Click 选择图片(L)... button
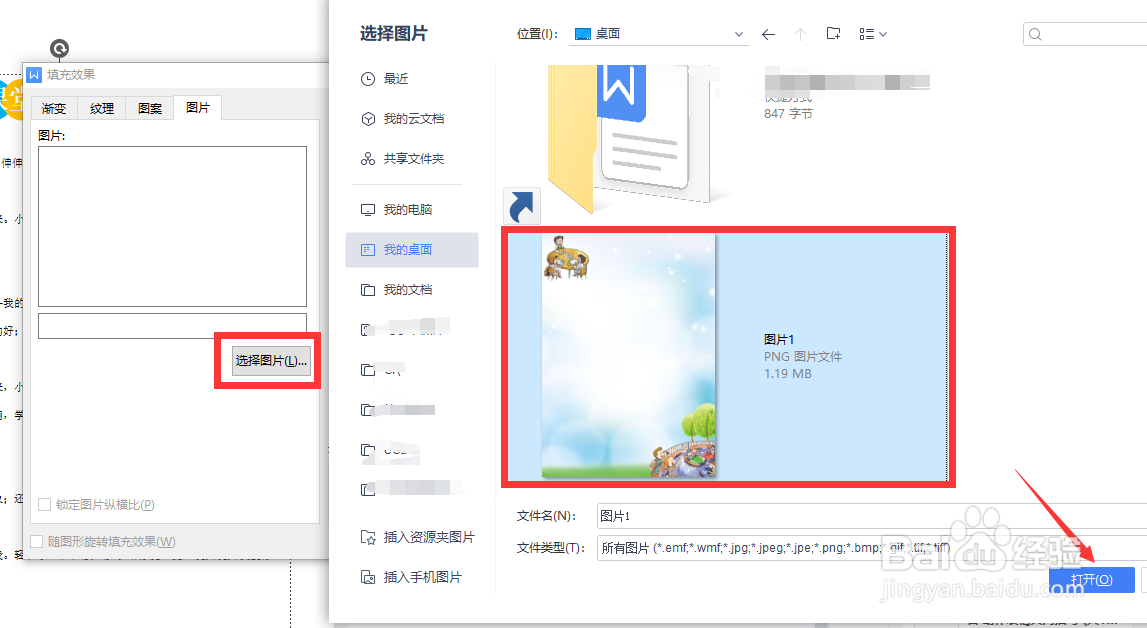Screen dimensions: 1147x628 [271, 361]
